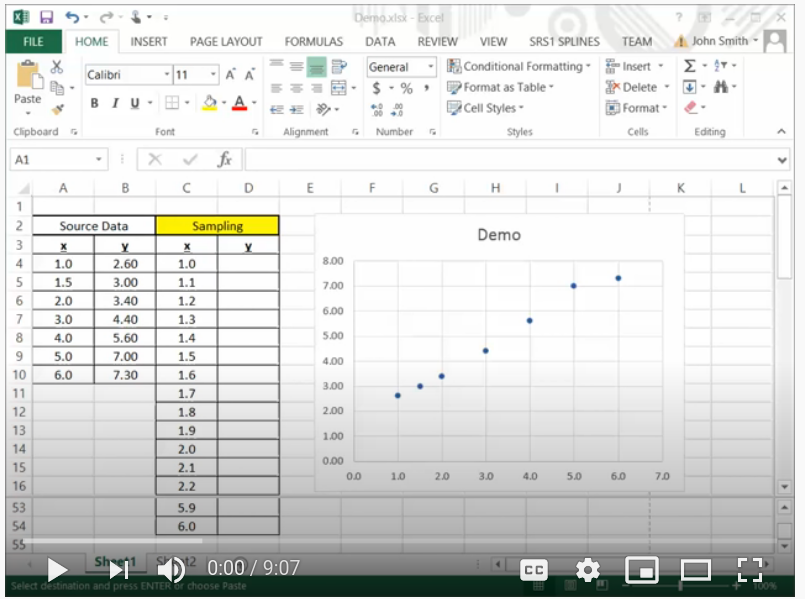Click the AutoSum sigma icon
This screenshot has width=805, height=599.
(690, 66)
